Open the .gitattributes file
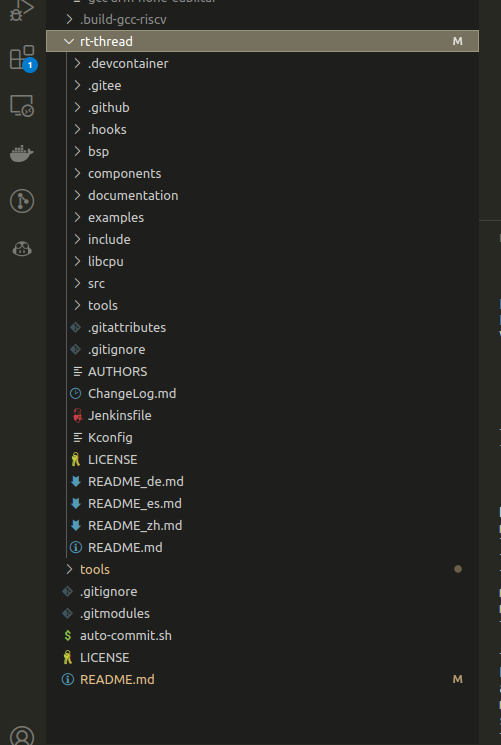501x745 pixels. pyautogui.click(x=127, y=327)
